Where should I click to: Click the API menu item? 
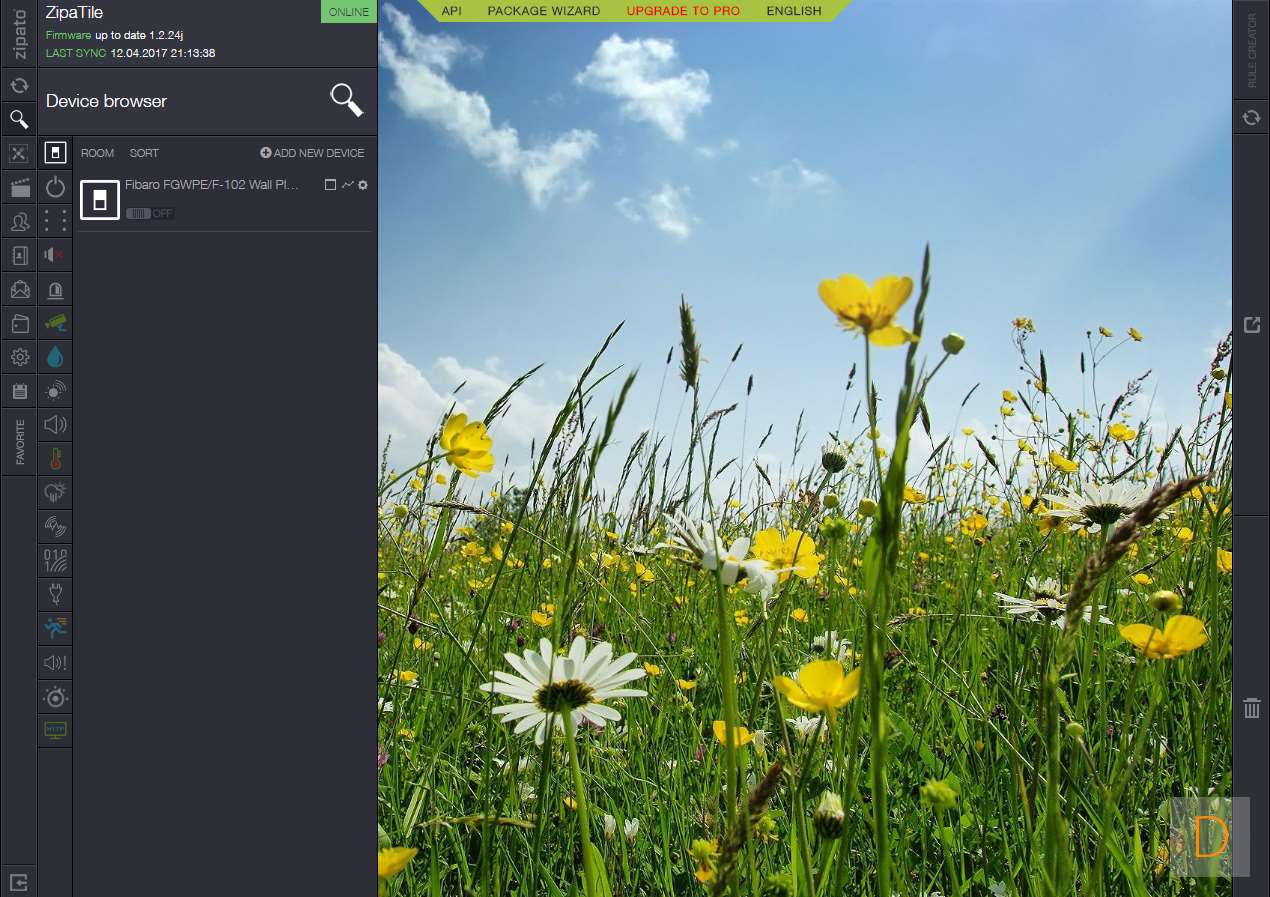click(451, 11)
